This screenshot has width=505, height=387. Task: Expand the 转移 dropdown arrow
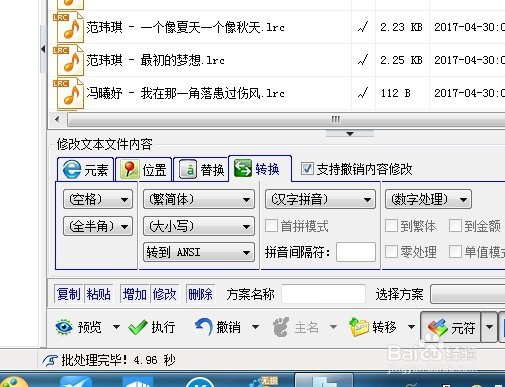(411, 327)
